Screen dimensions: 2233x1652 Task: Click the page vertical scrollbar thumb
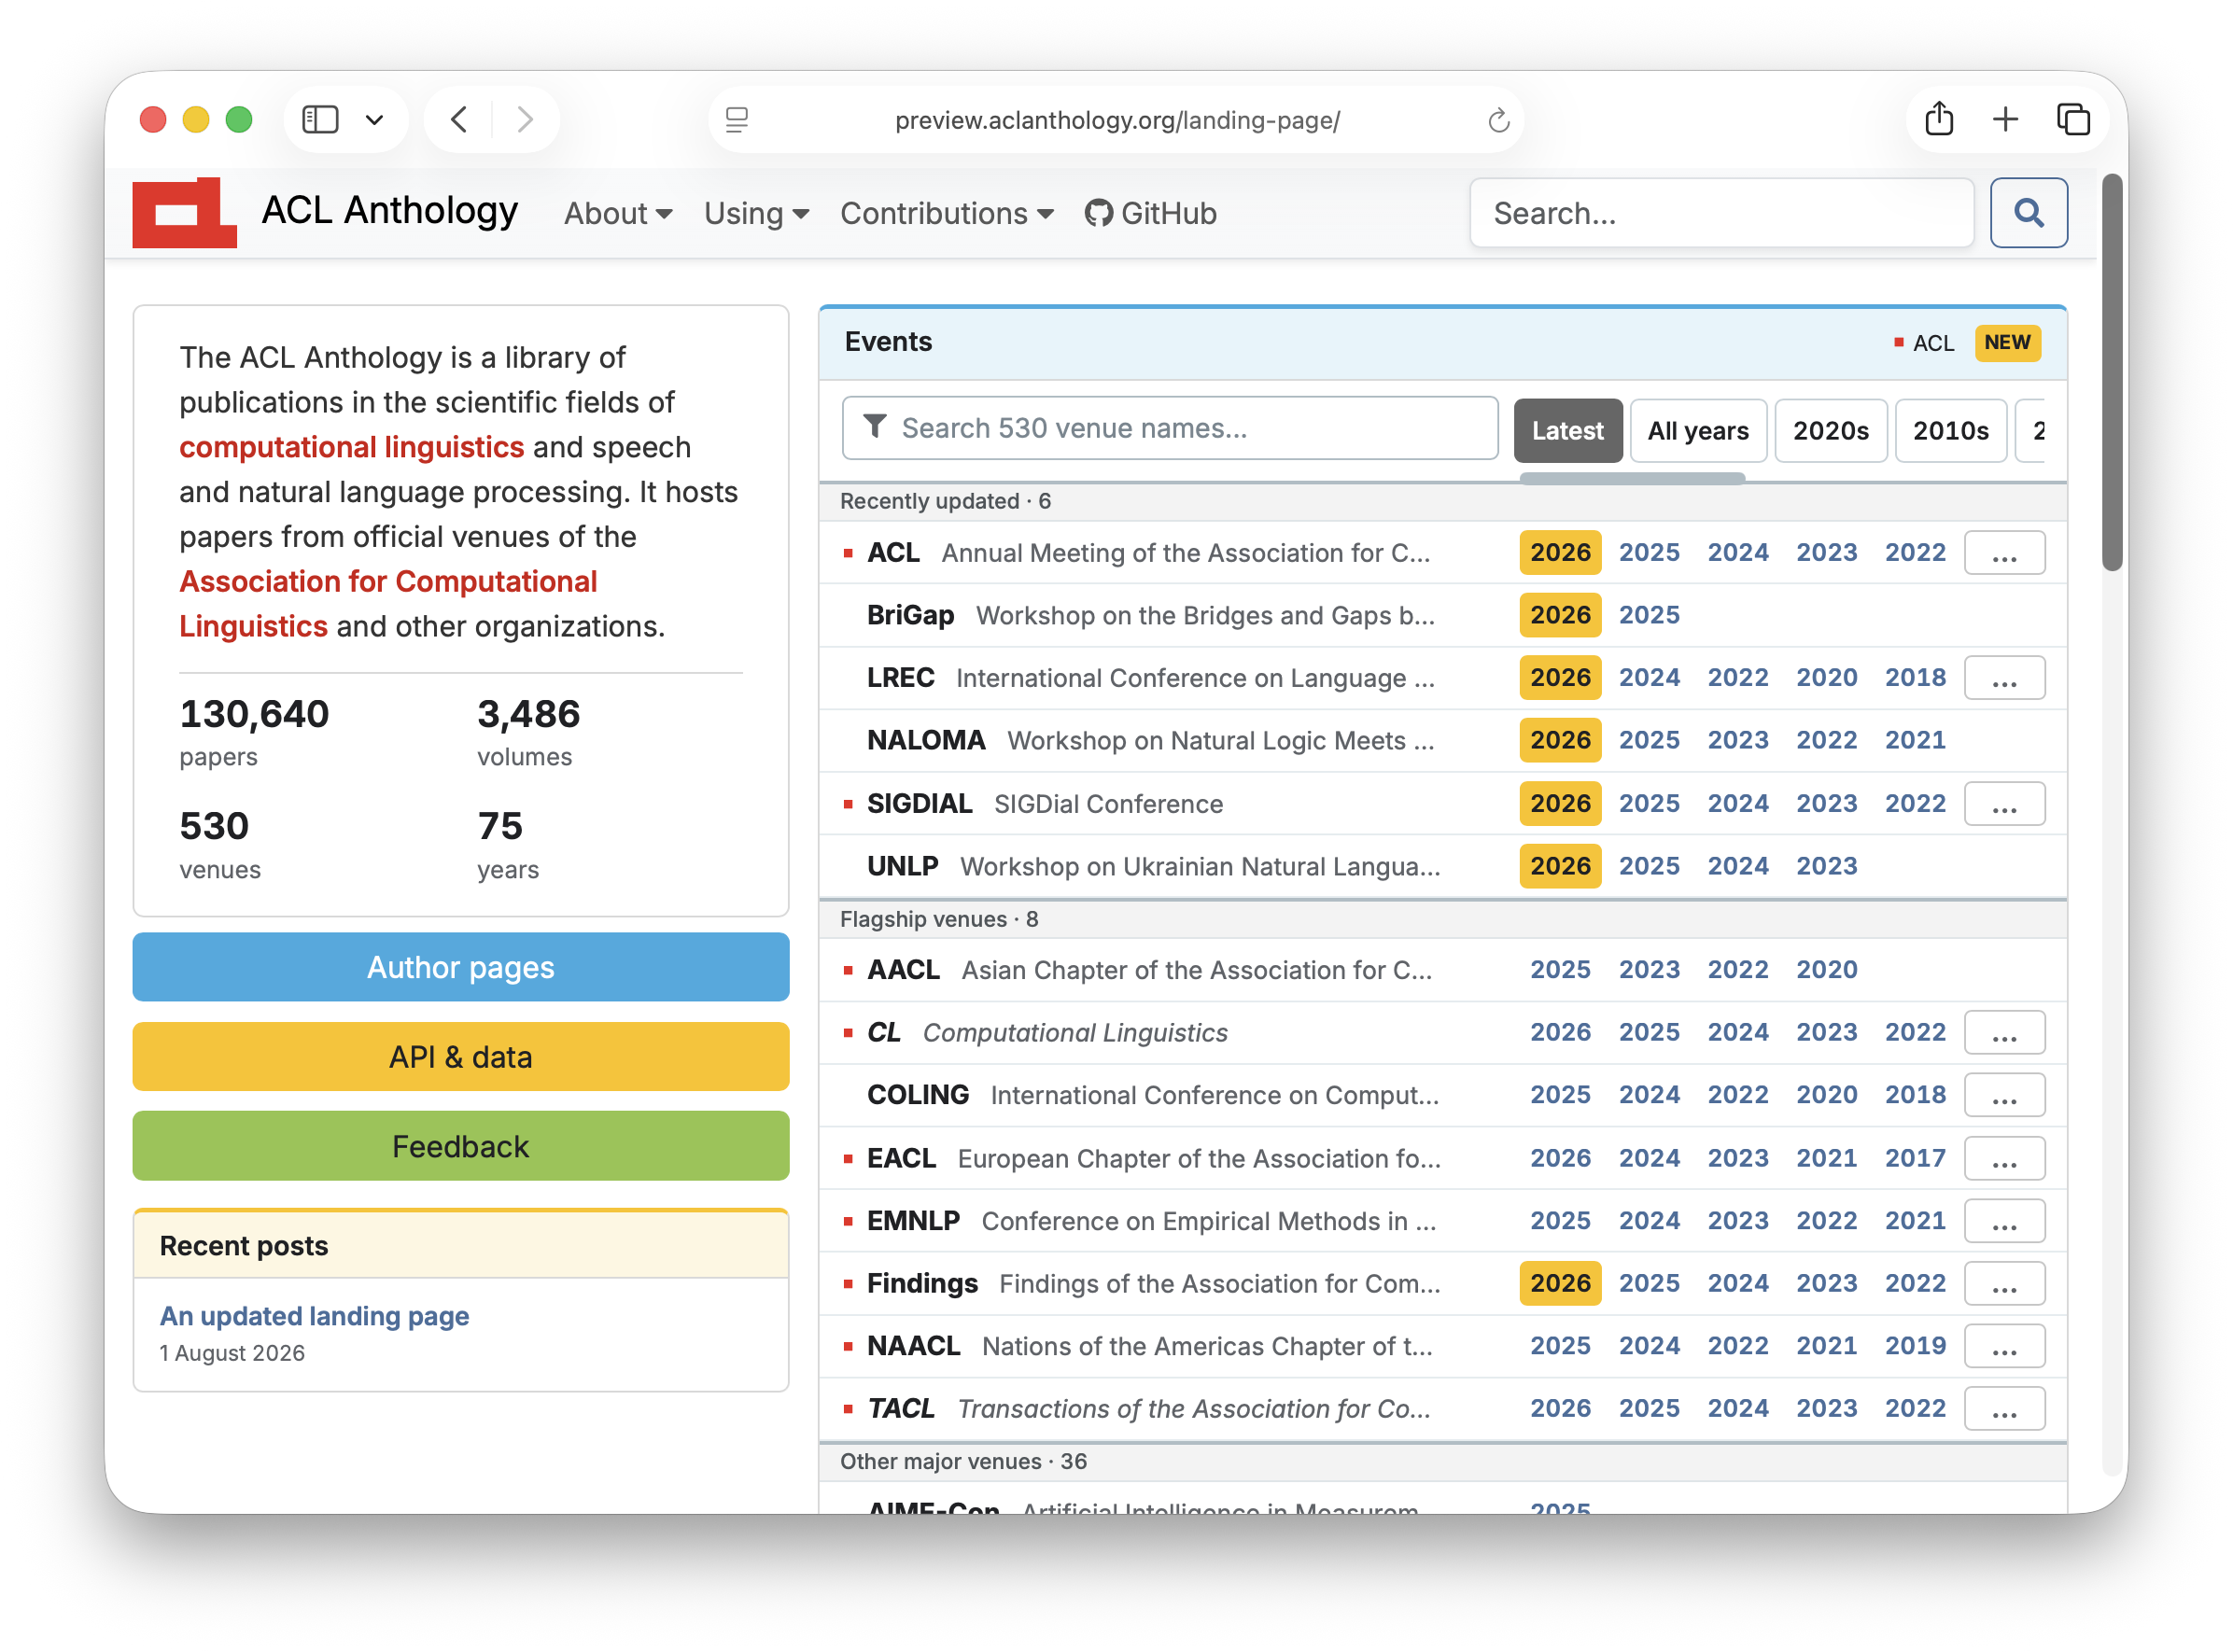click(2111, 373)
